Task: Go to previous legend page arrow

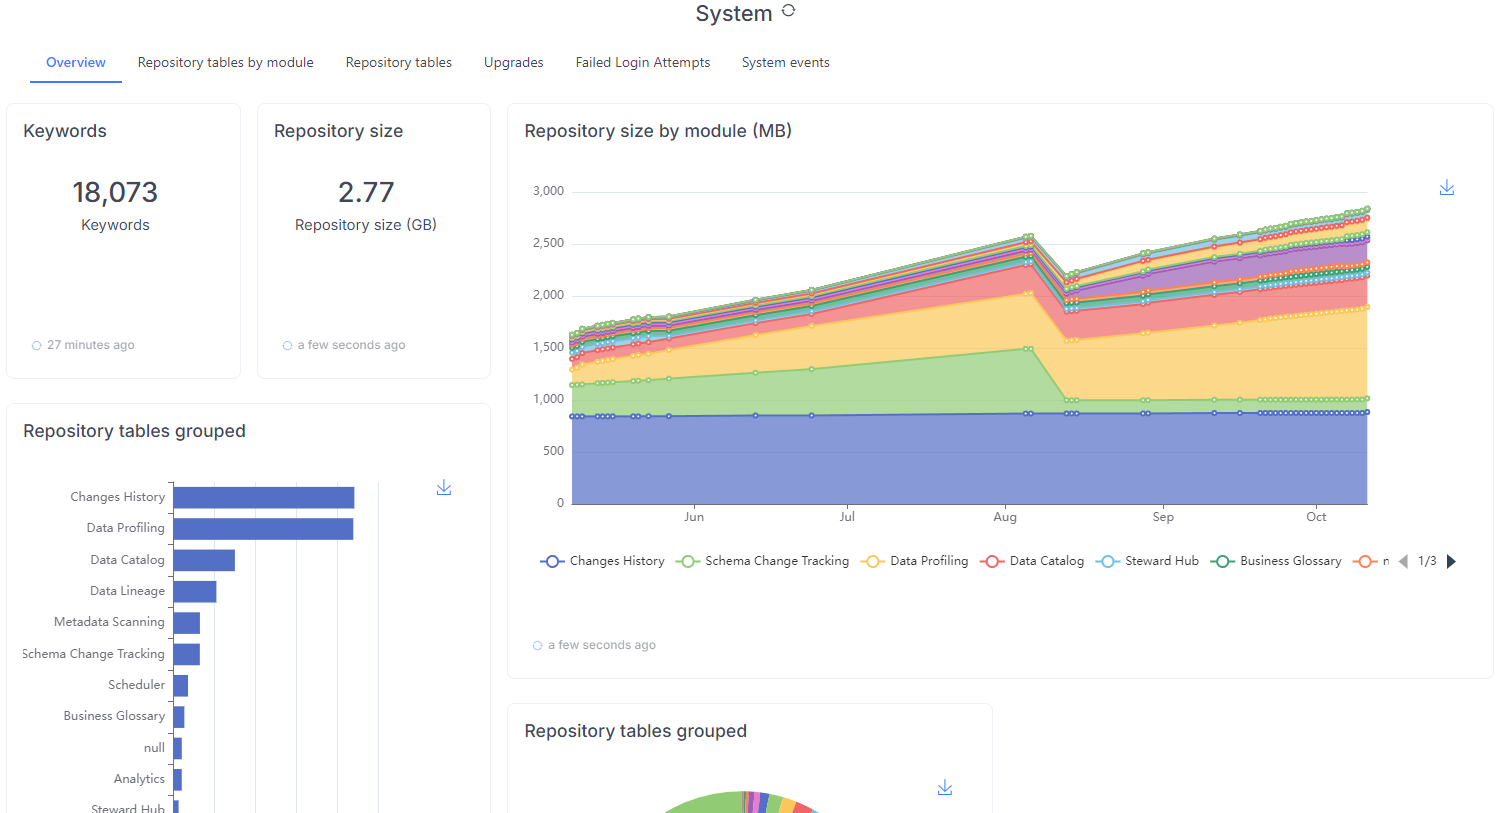Action: point(1403,561)
